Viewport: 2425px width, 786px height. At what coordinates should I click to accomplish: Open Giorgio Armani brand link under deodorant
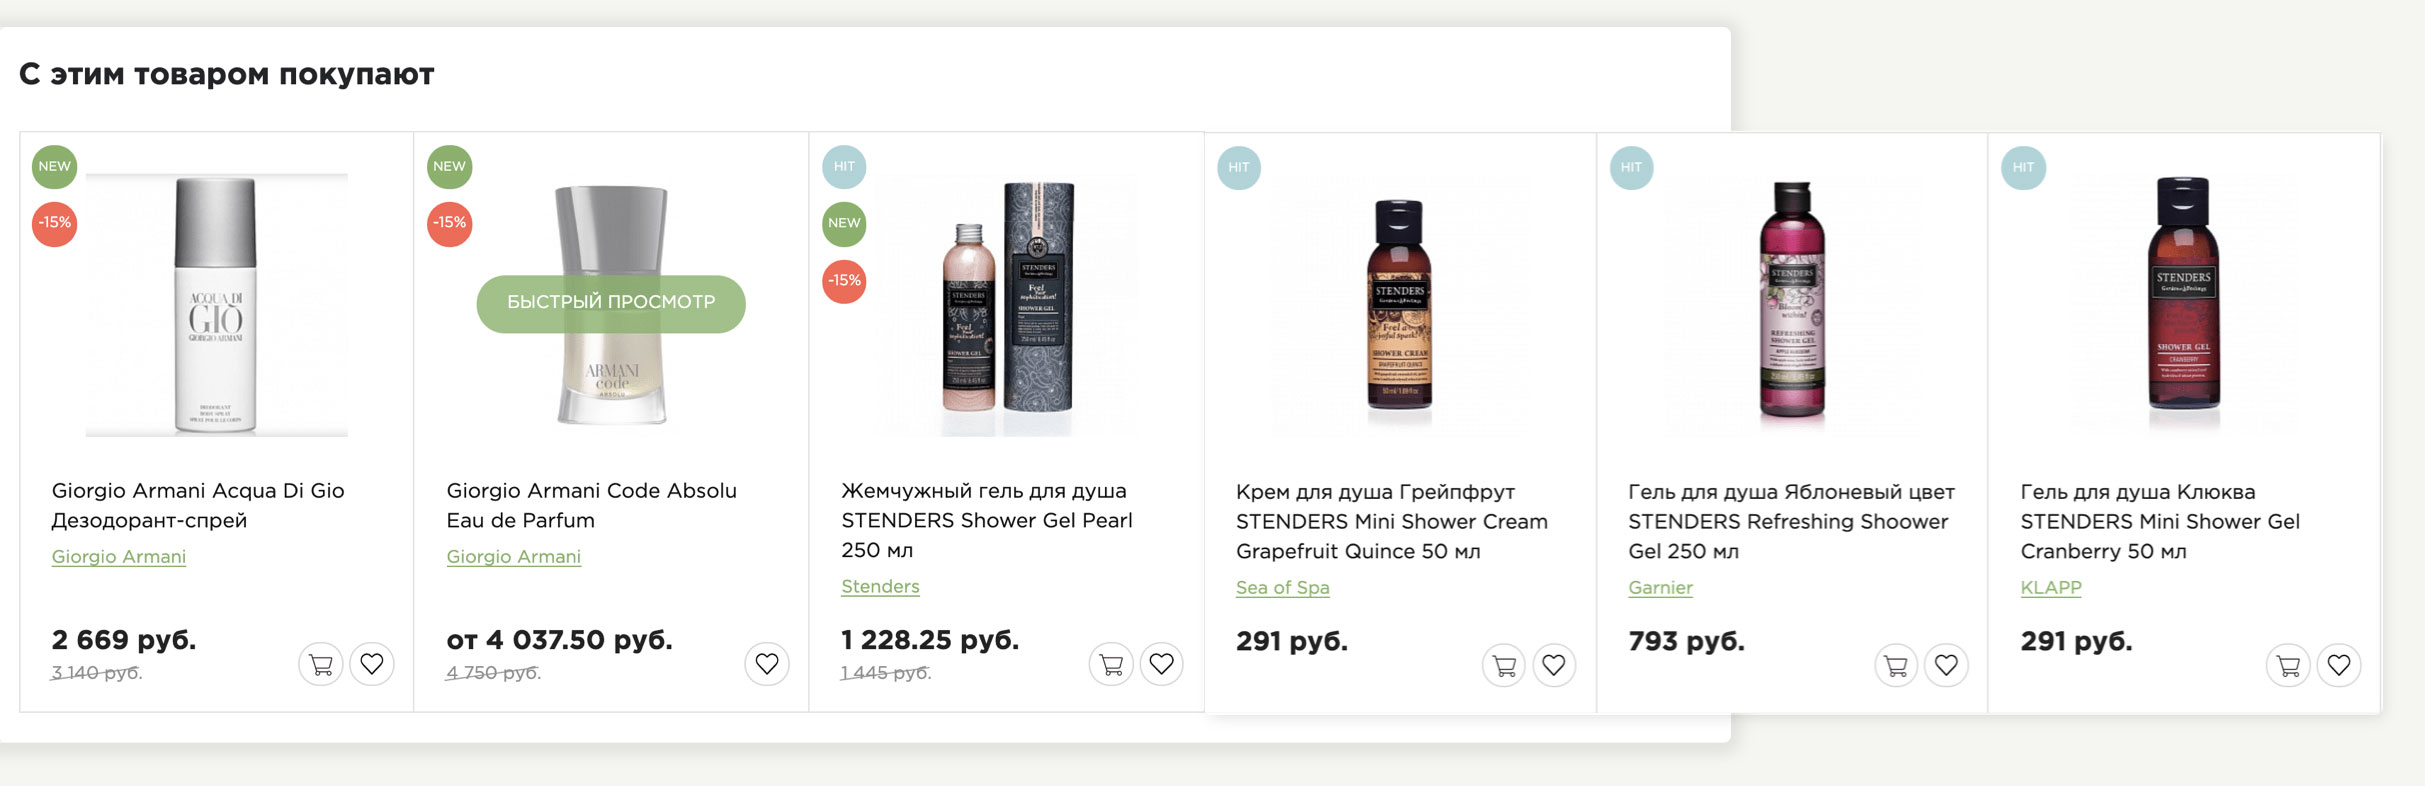[x=119, y=557]
